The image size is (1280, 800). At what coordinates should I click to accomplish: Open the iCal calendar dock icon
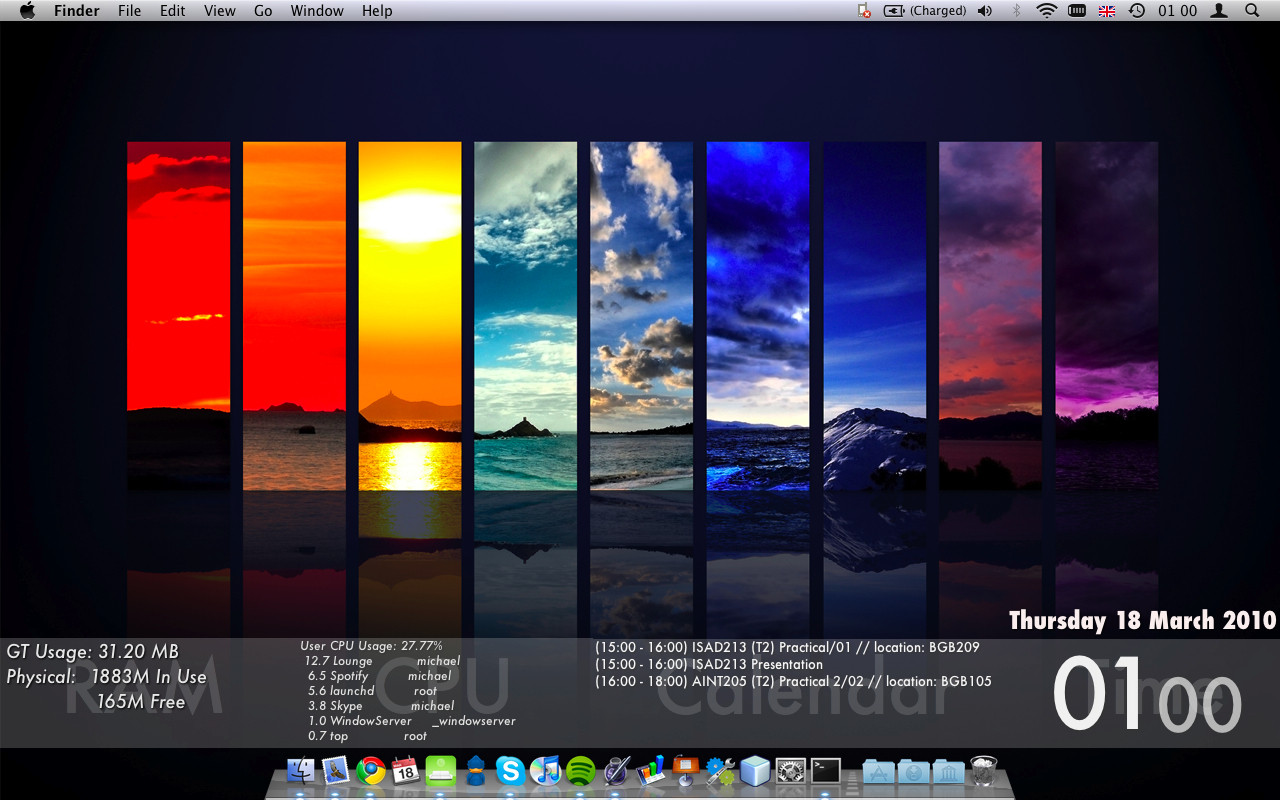[x=405, y=771]
